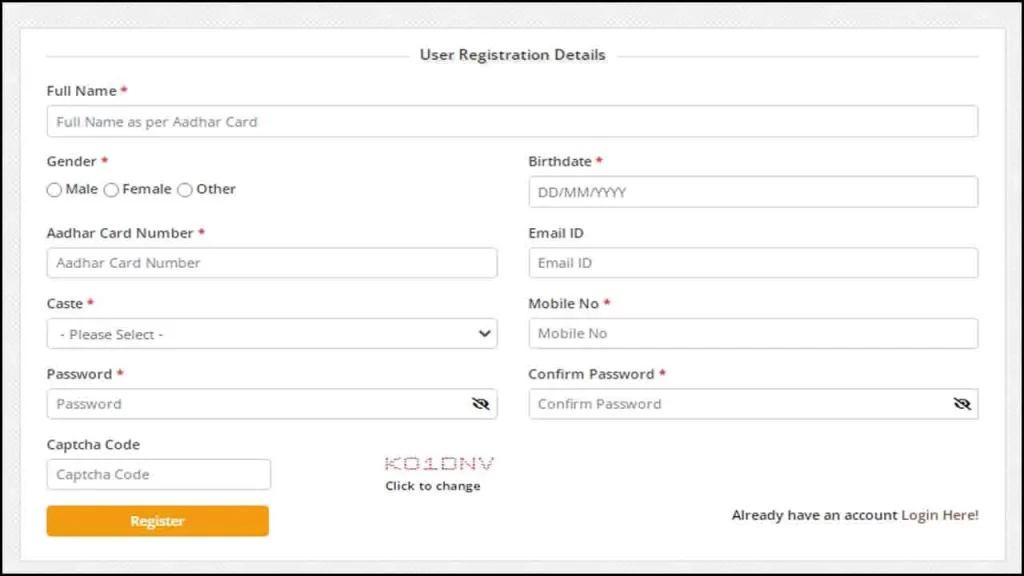Image resolution: width=1024 pixels, height=576 pixels.
Task: Select the Aadhar Card Number field
Action: [272, 262]
